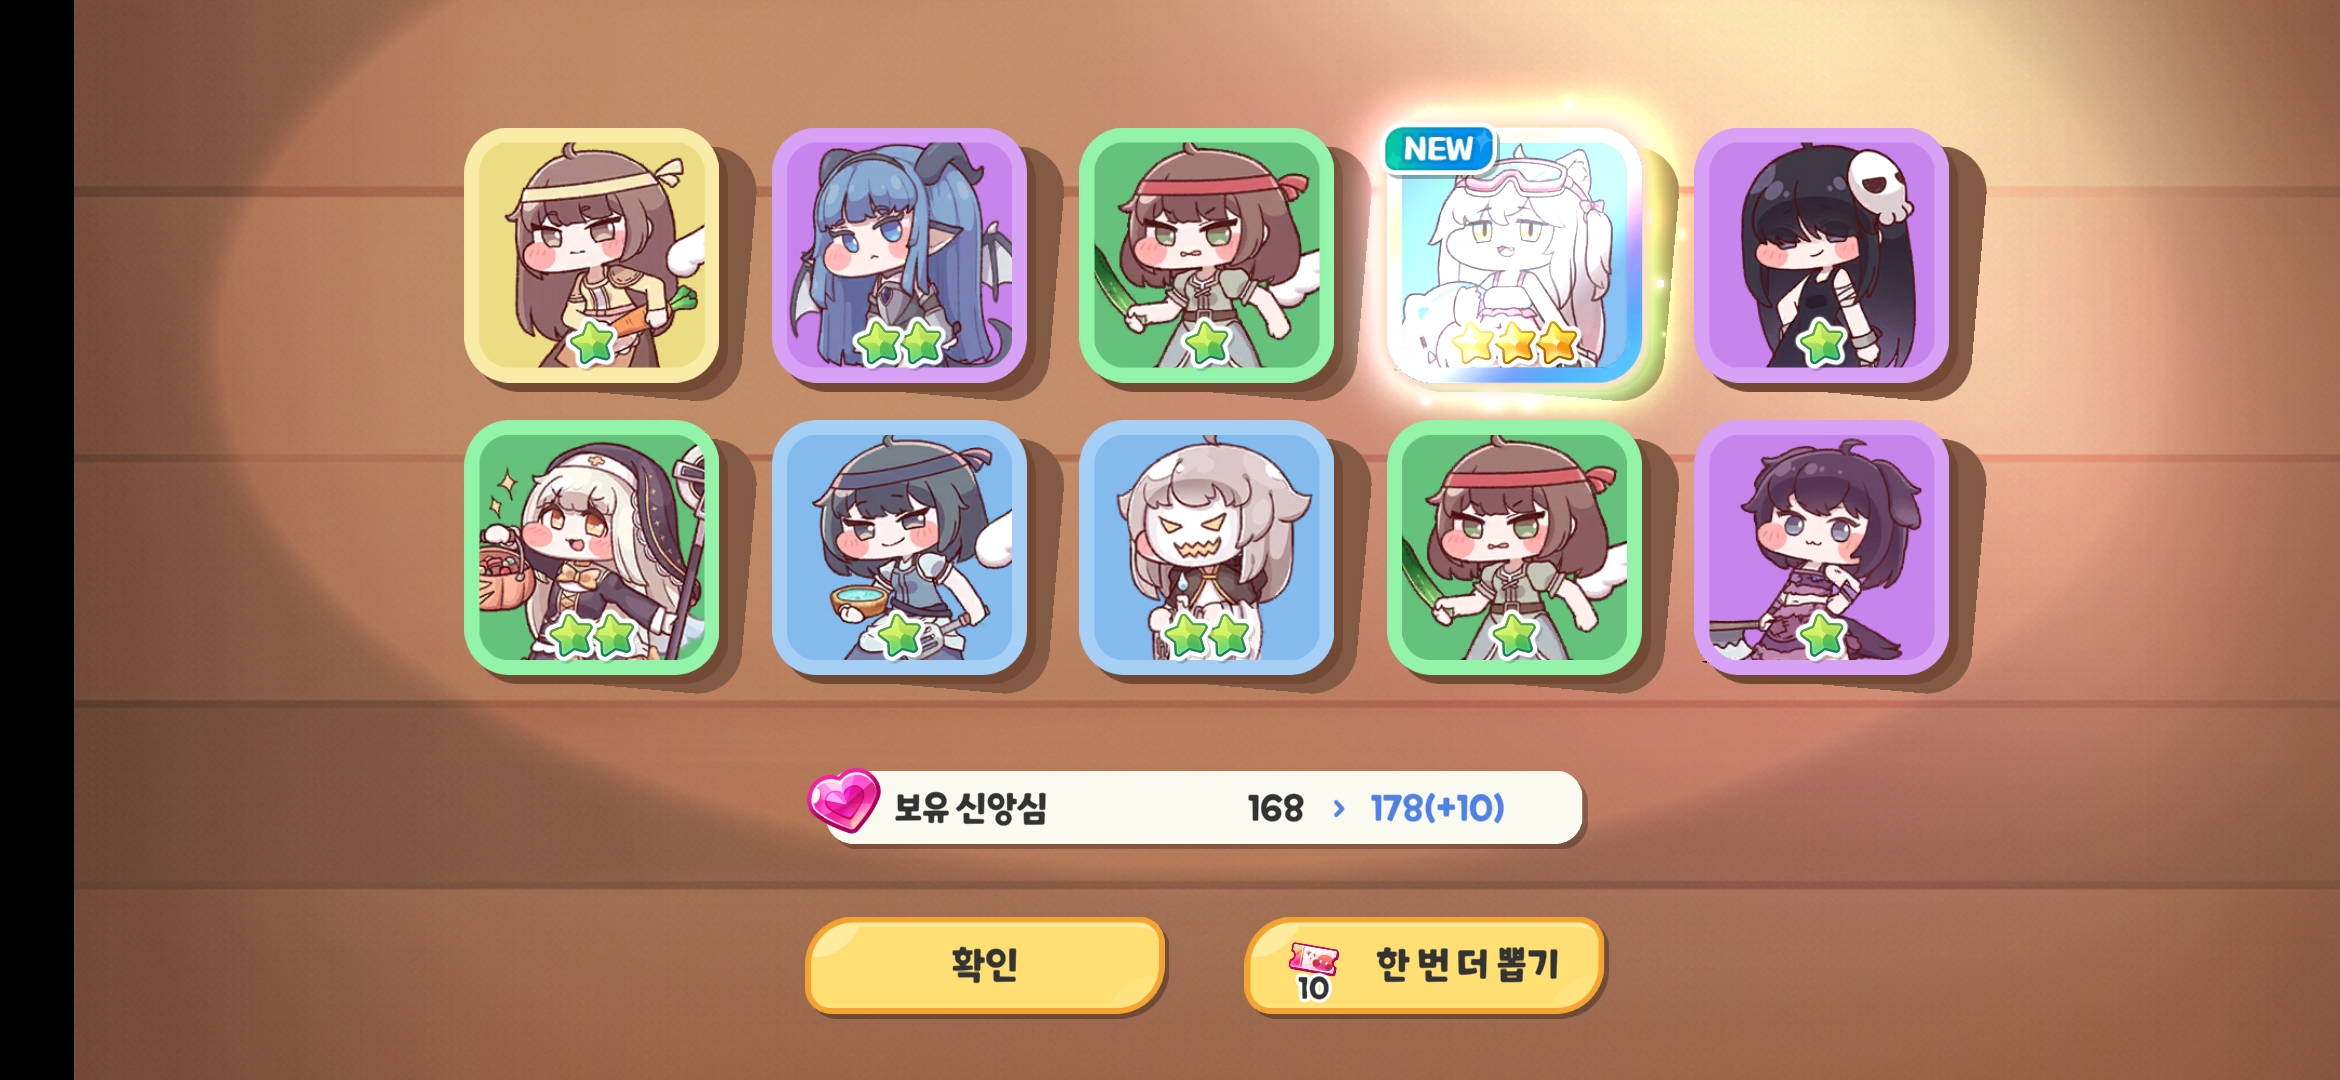Open the nun with pumpkin basket card
Screen dimensions: 2340x1080
point(592,547)
